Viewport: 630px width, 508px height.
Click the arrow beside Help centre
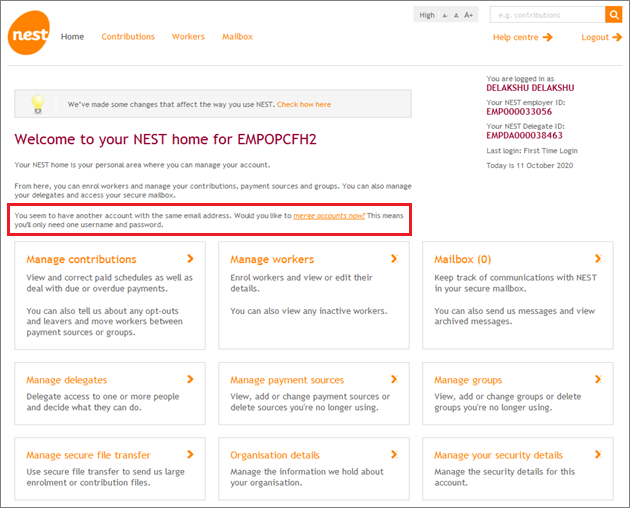point(547,37)
